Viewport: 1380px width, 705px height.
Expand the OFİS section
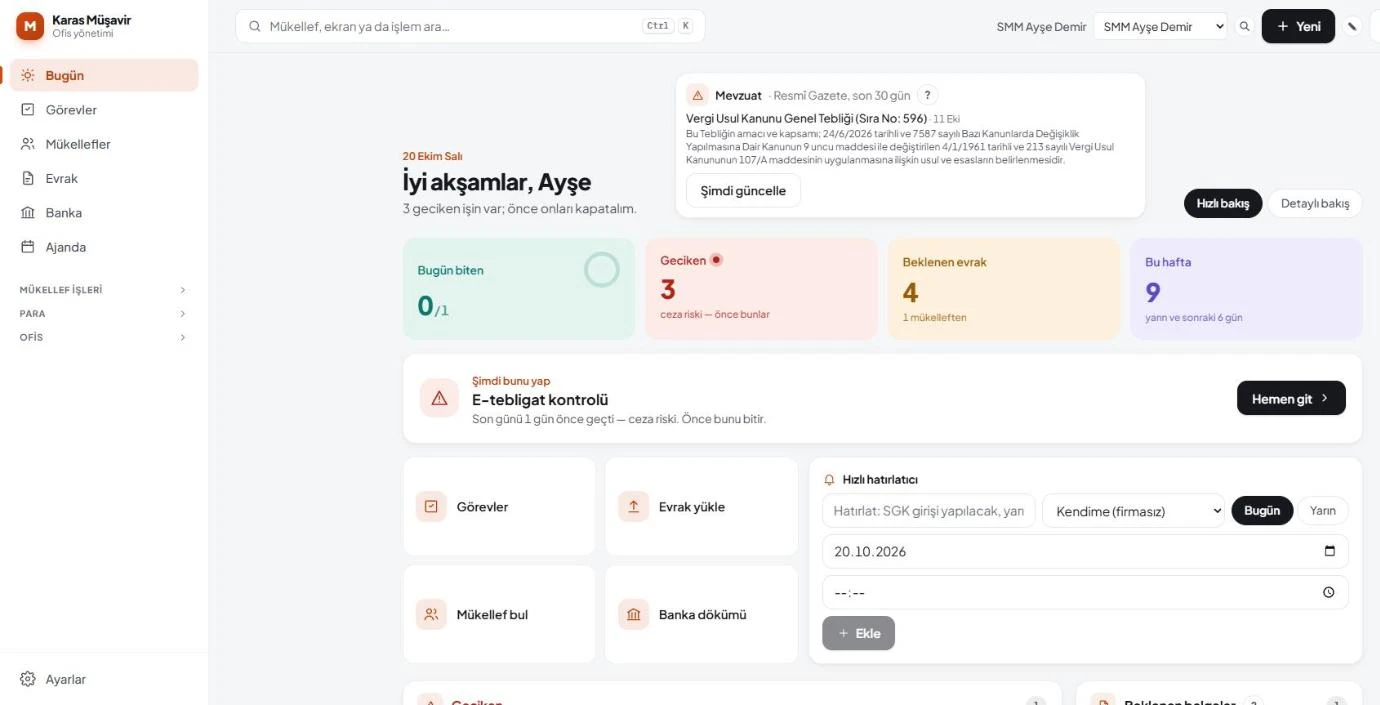tap(103, 337)
